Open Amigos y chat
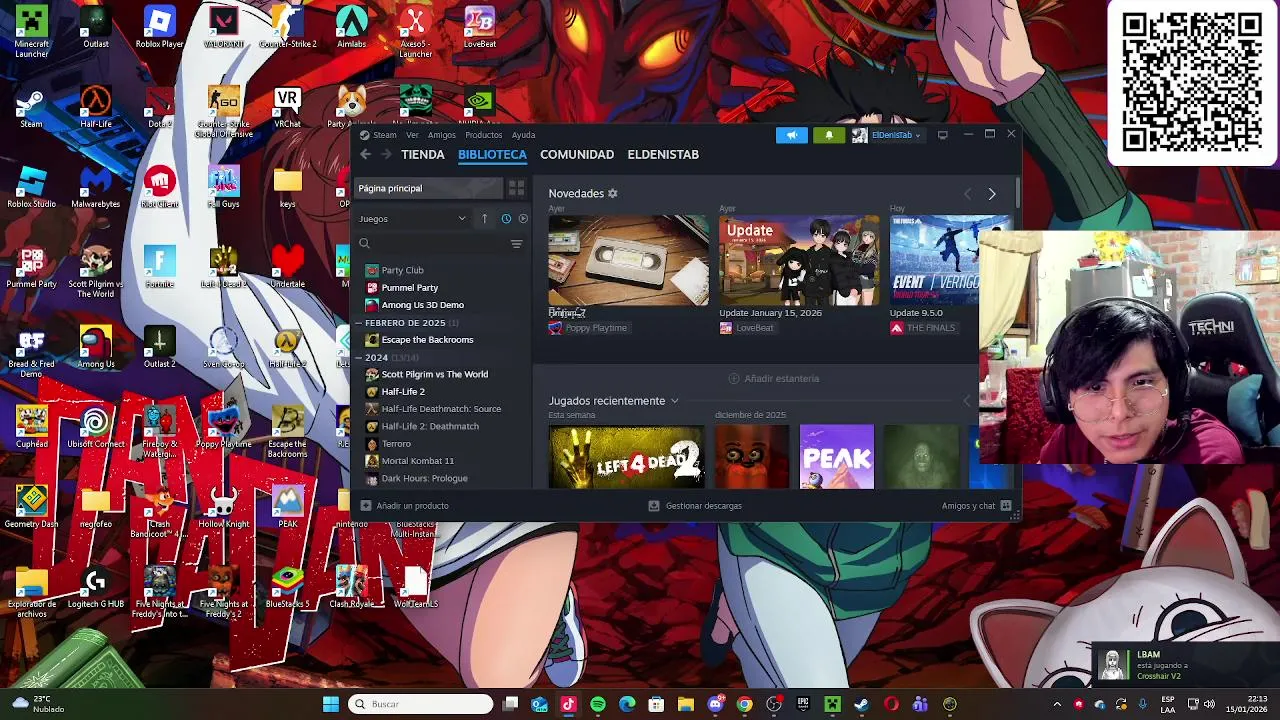 [976, 506]
